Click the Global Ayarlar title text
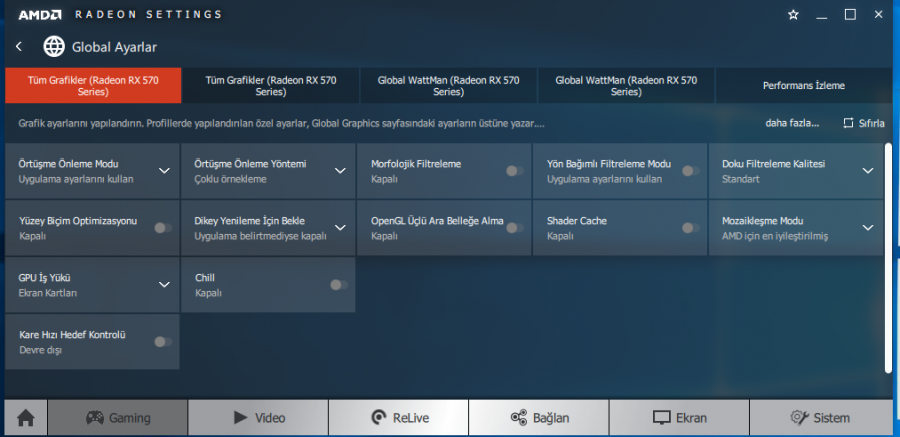This screenshot has height=437, width=900. tap(114, 47)
